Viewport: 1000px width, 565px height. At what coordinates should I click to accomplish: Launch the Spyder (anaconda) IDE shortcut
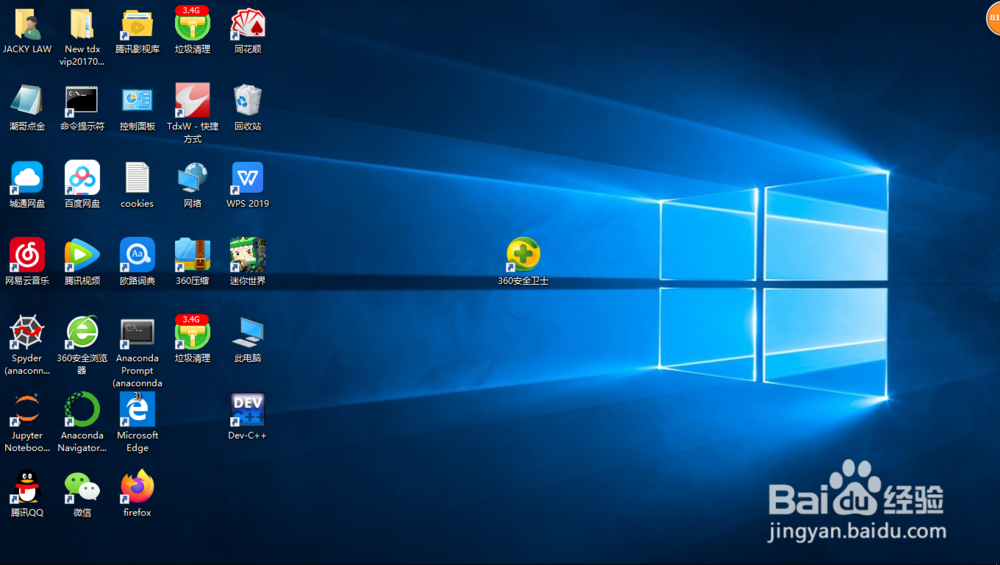coord(27,332)
